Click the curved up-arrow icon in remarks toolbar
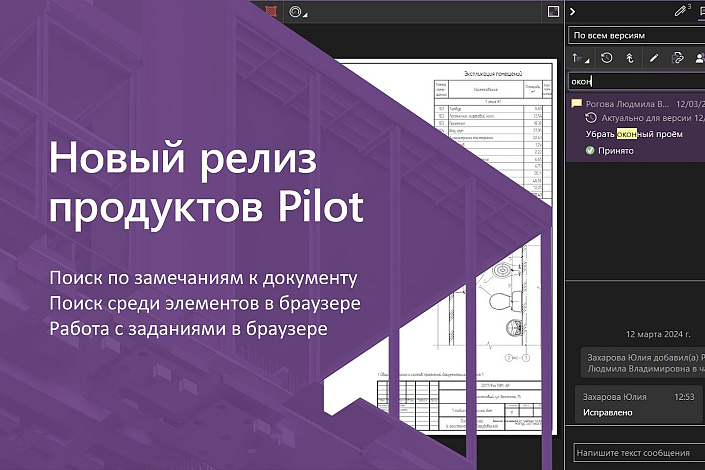This screenshot has height=470, width=705. (x=630, y=58)
